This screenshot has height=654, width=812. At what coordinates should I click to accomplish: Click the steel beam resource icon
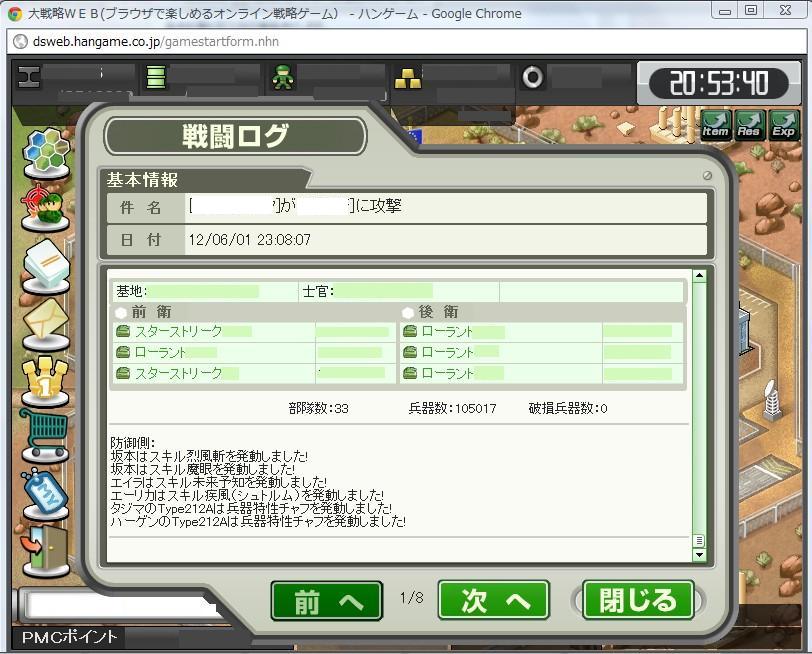click(x=29, y=78)
